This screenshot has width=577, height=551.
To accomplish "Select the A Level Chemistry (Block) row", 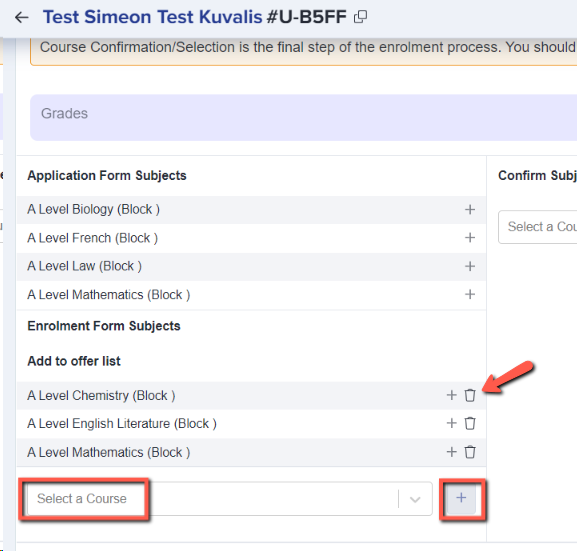I will point(251,396).
